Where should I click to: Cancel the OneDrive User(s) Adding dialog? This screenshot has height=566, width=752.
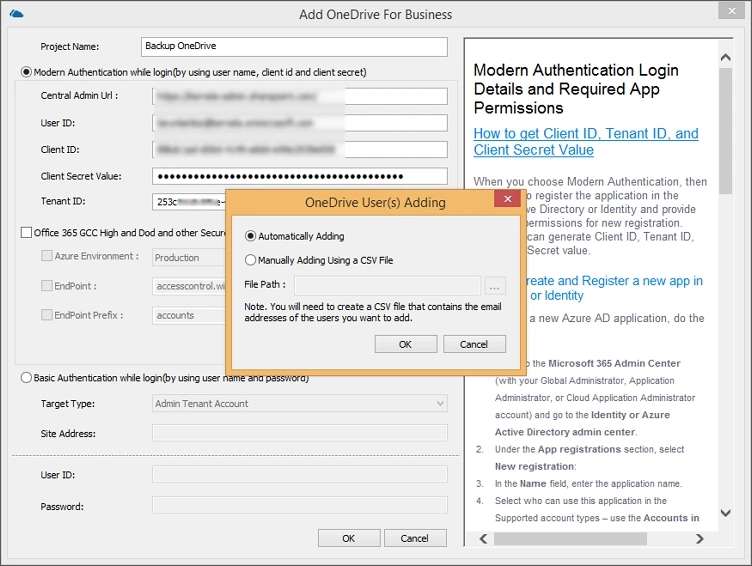click(x=474, y=344)
